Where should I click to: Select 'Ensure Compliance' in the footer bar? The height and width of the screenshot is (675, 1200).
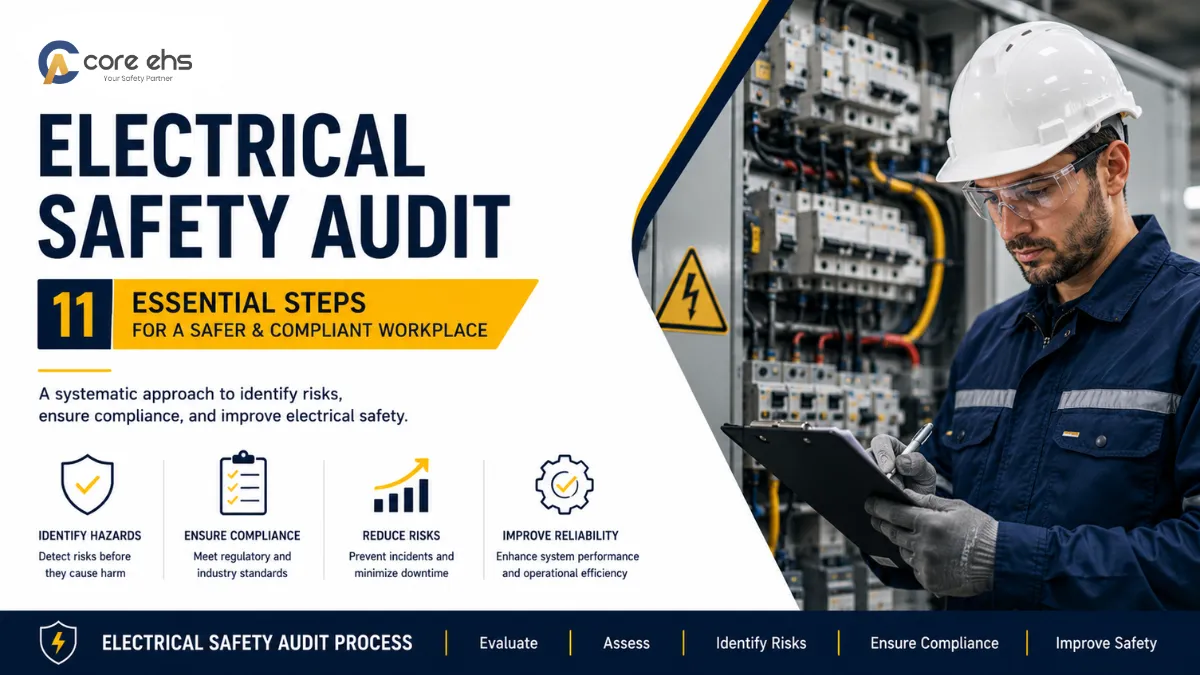[934, 643]
